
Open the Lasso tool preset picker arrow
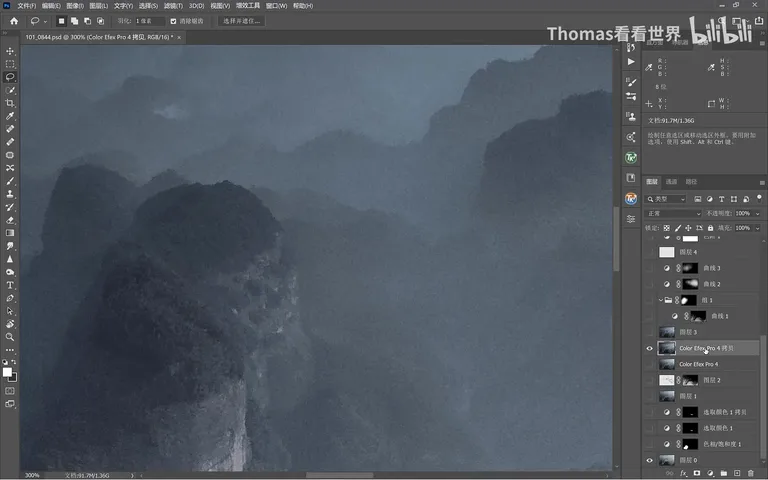click(45, 22)
